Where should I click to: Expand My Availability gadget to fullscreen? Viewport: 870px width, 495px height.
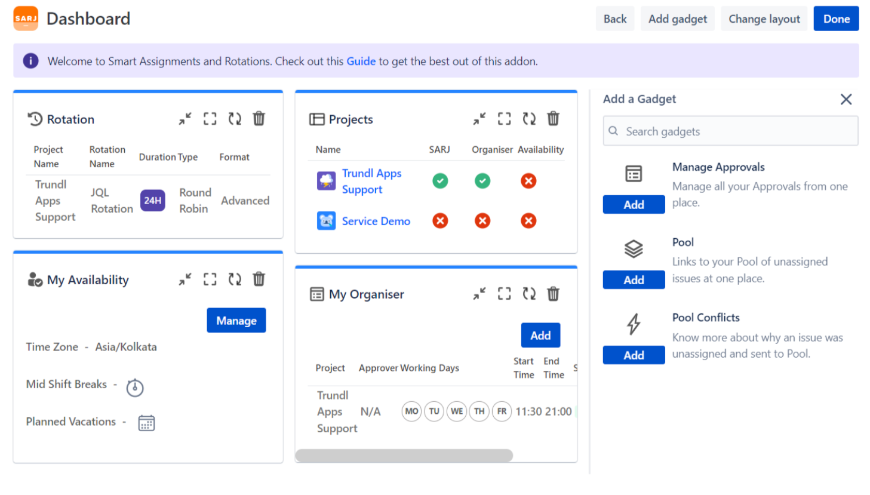tap(210, 279)
